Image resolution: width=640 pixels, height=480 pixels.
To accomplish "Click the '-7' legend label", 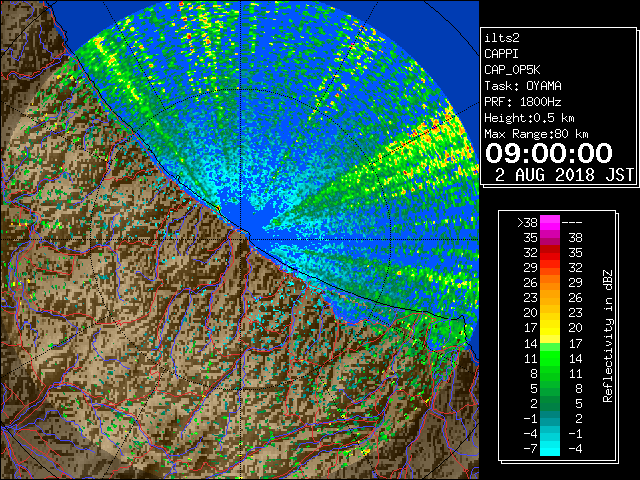I will (530, 448).
